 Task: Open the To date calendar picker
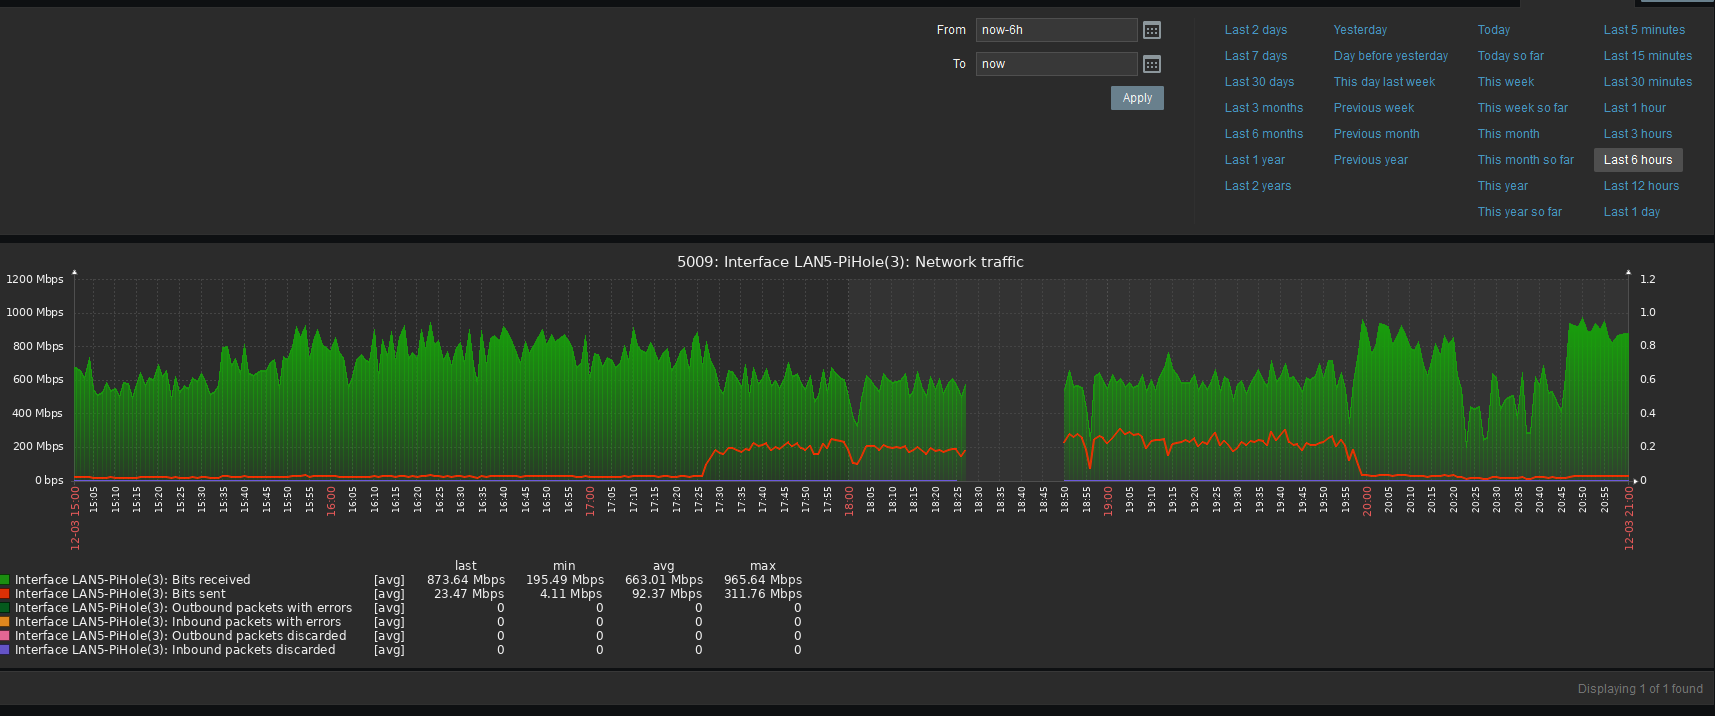tap(1151, 64)
